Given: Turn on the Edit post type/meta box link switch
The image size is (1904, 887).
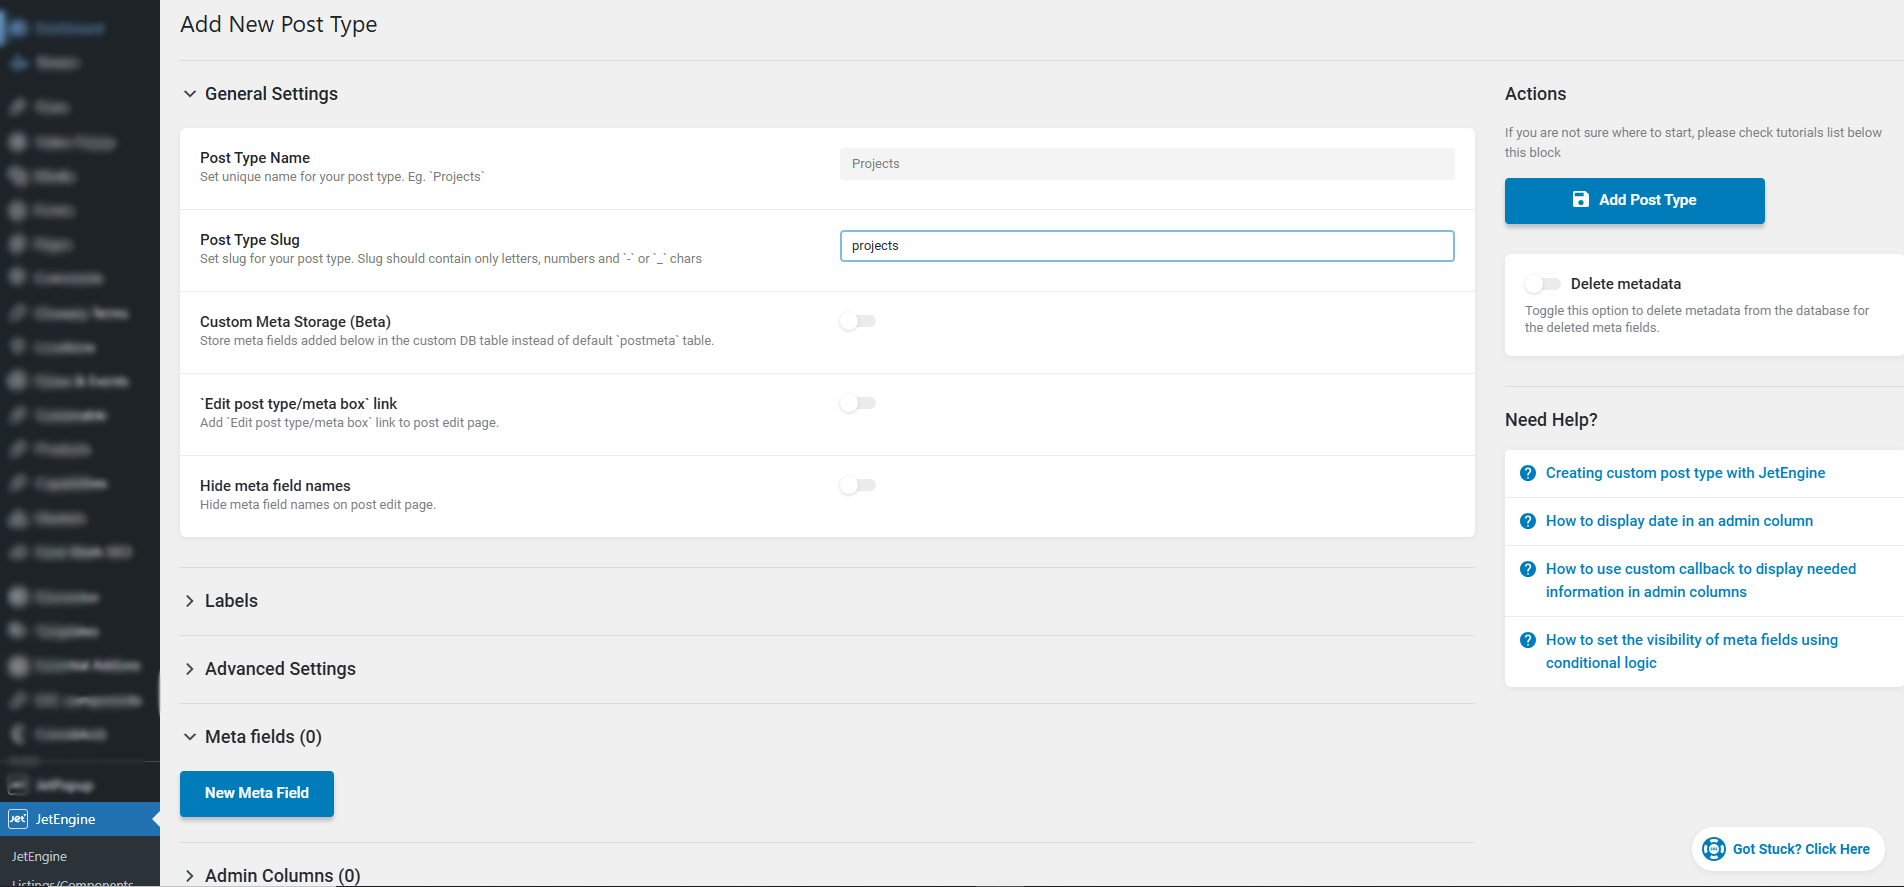Looking at the screenshot, I should tap(857, 403).
